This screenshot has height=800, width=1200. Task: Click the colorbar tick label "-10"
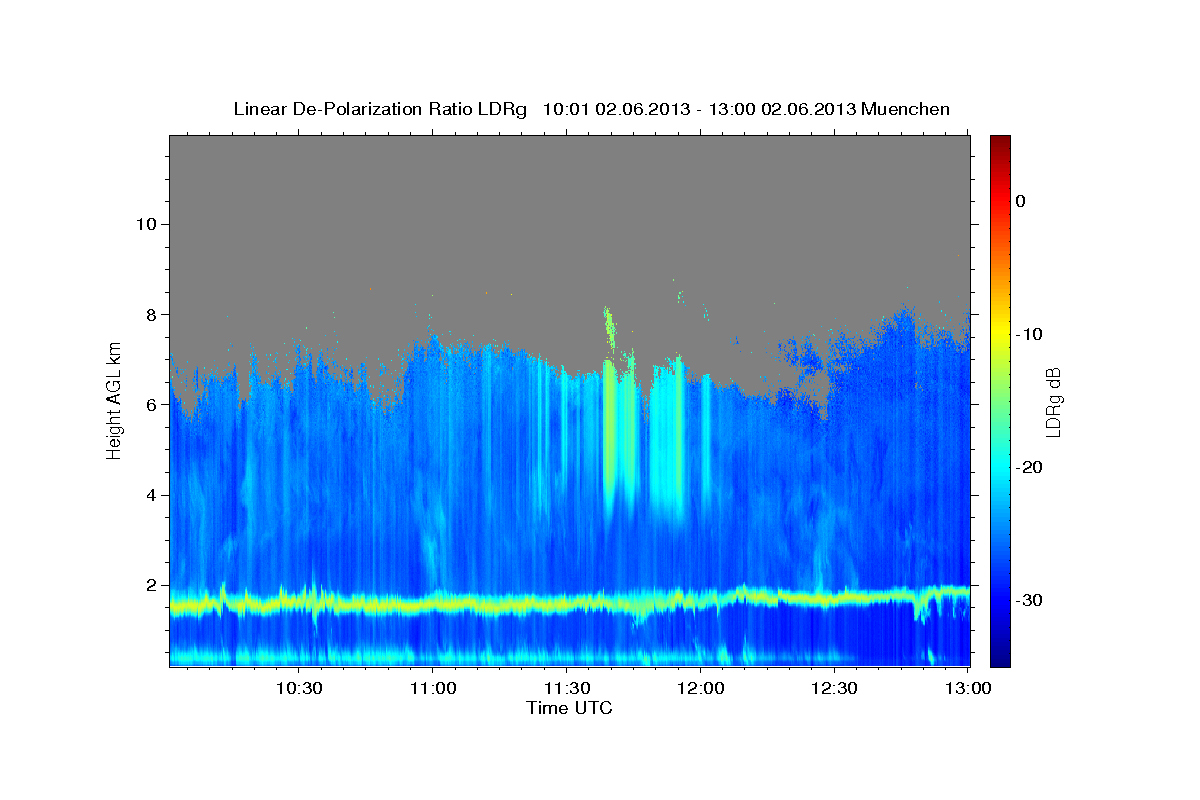click(1029, 334)
